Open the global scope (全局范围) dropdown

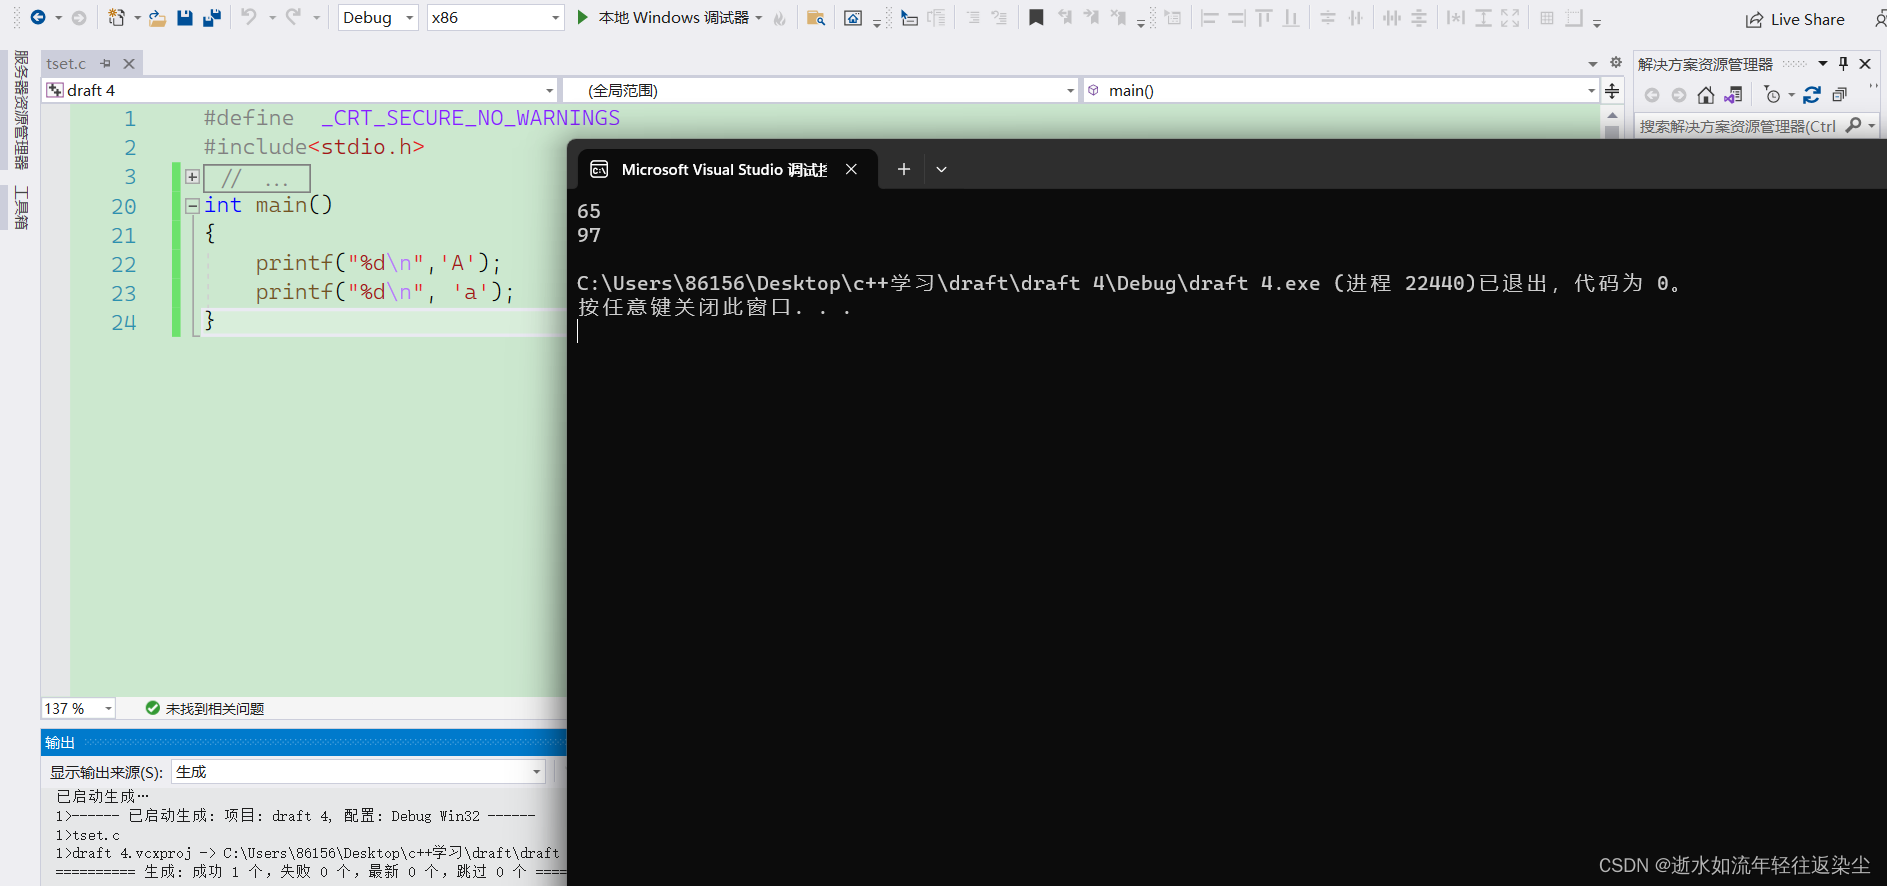click(x=821, y=90)
